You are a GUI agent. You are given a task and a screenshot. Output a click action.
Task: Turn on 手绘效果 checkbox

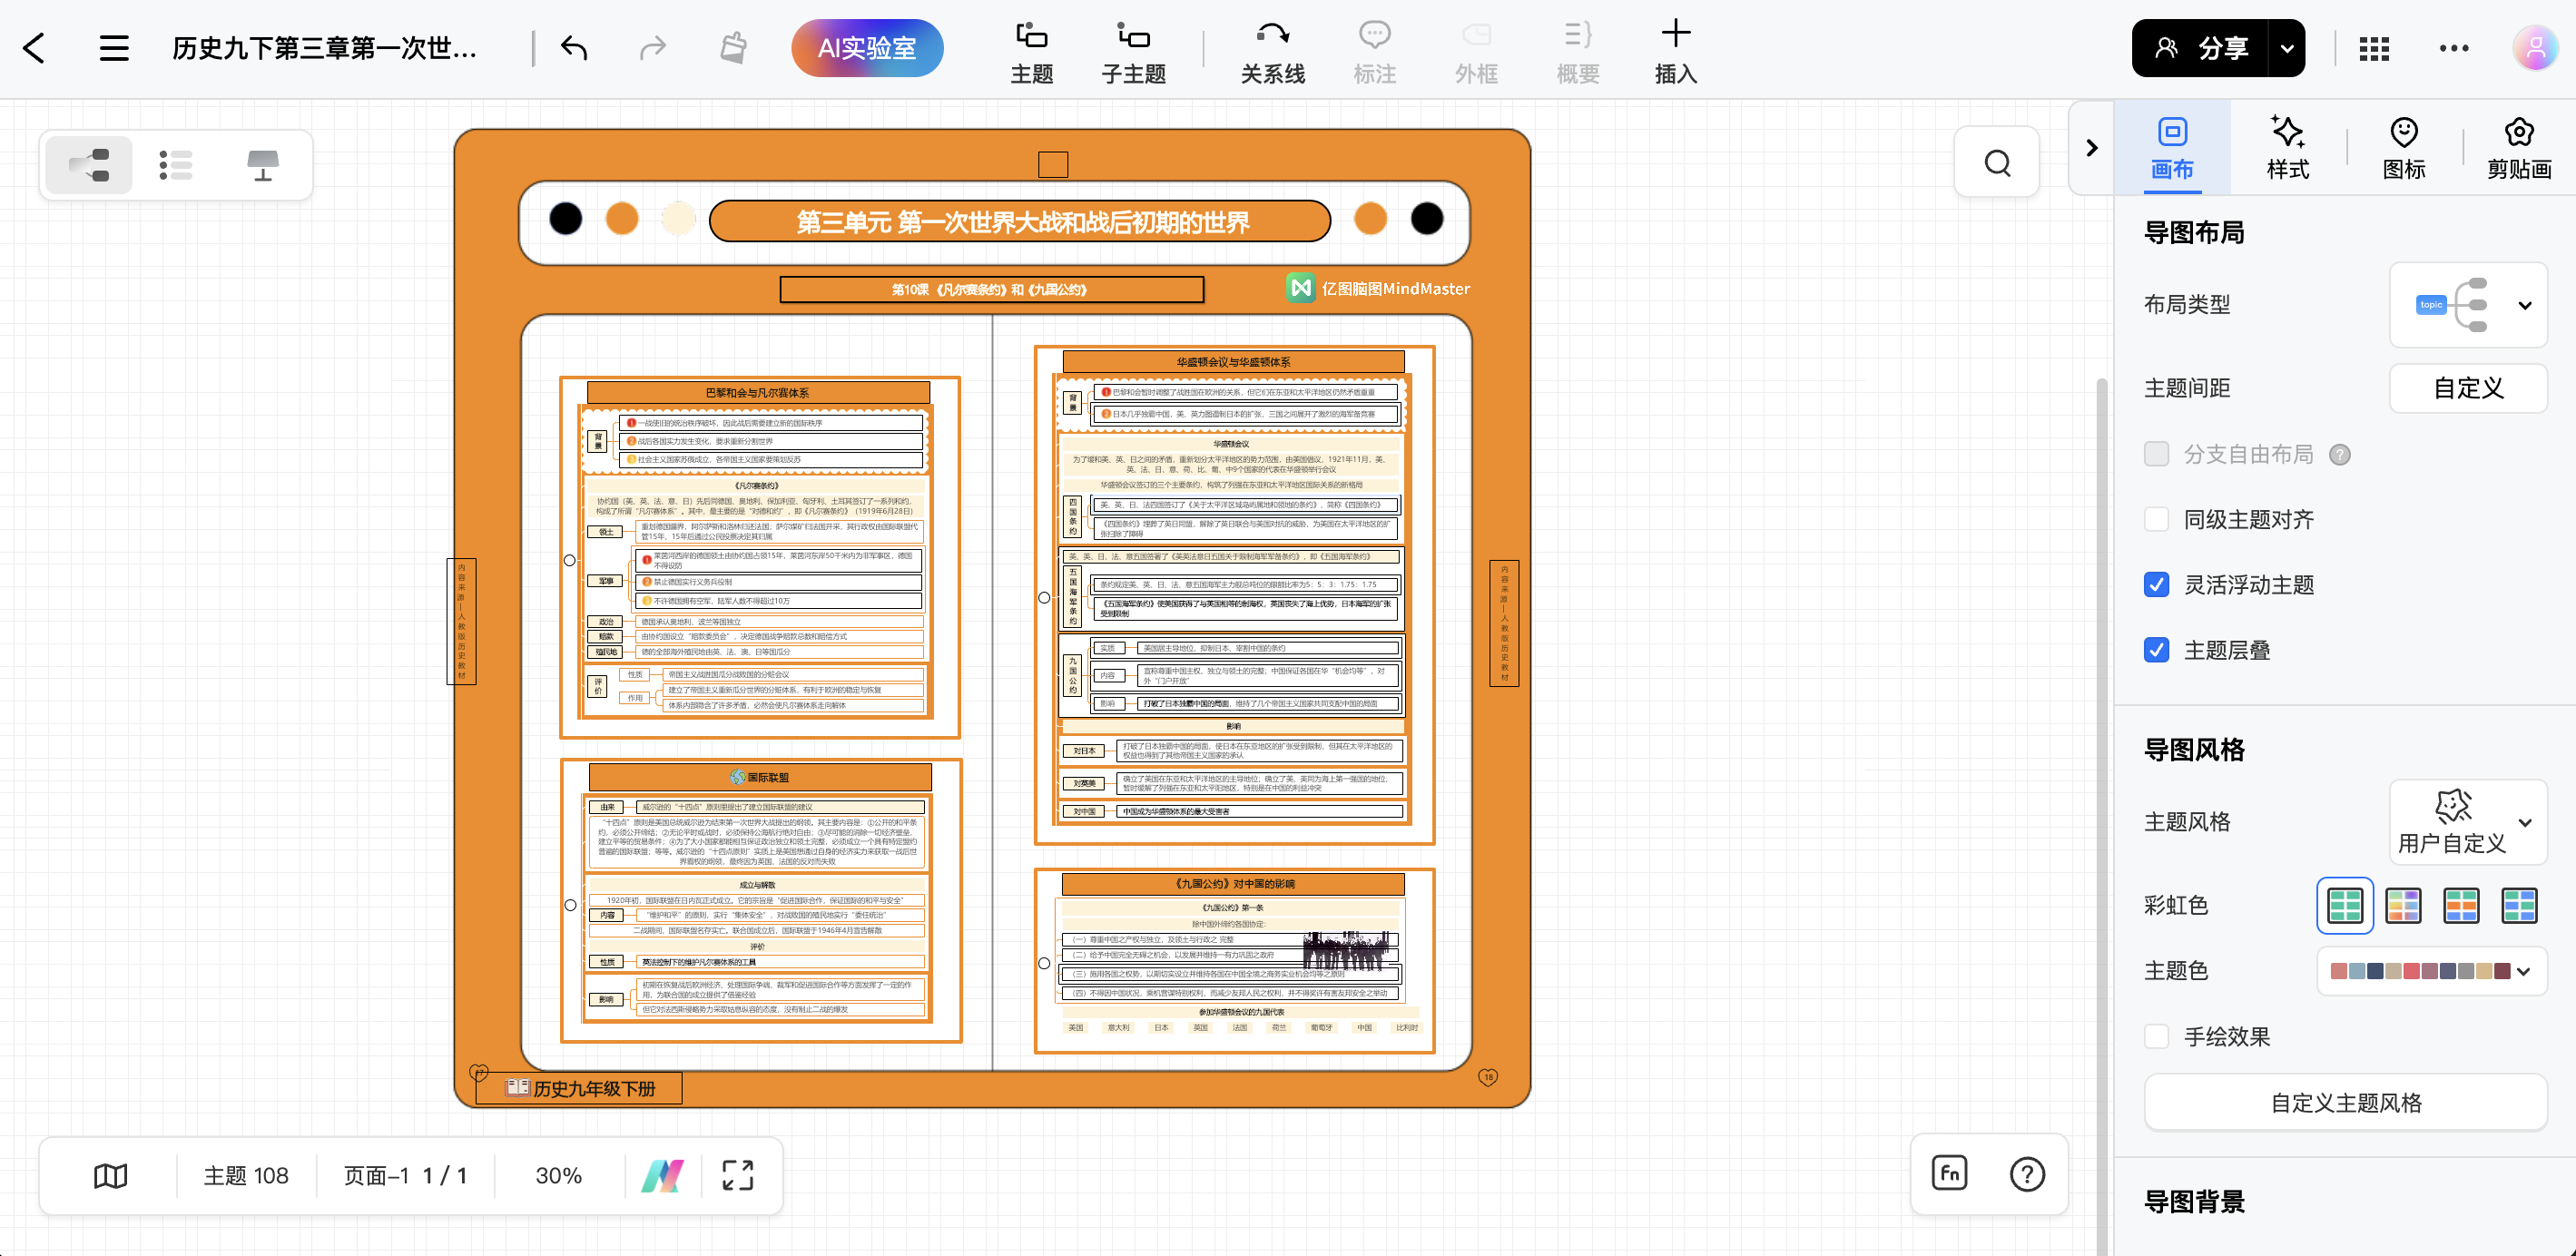(2157, 1036)
